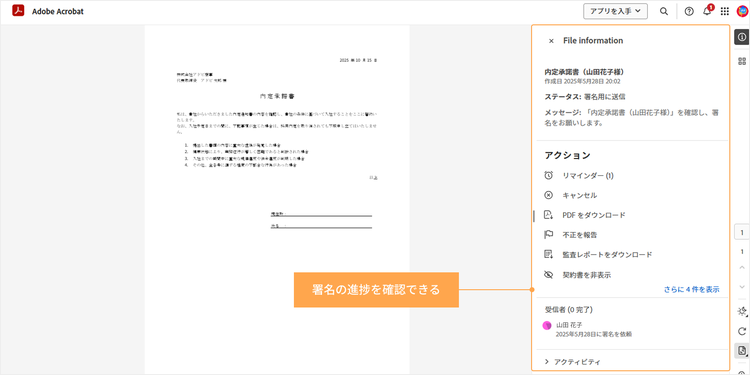Select 不正を報告 action
The image size is (750, 375).
(x=580, y=235)
